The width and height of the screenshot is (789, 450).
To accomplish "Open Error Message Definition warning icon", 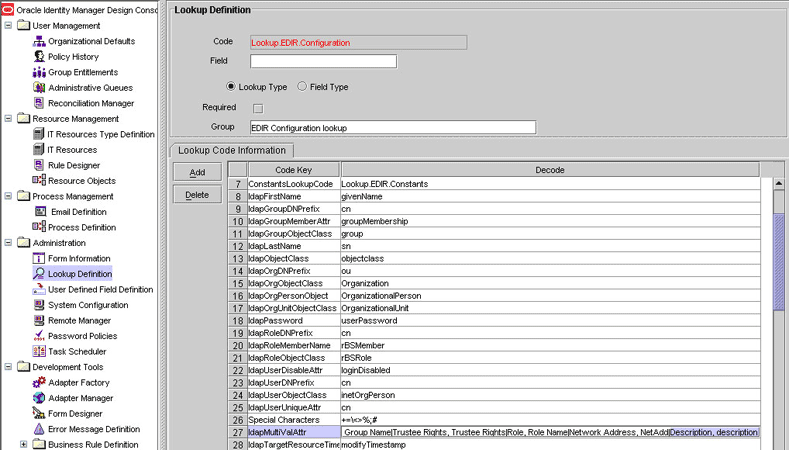I will [x=39, y=429].
